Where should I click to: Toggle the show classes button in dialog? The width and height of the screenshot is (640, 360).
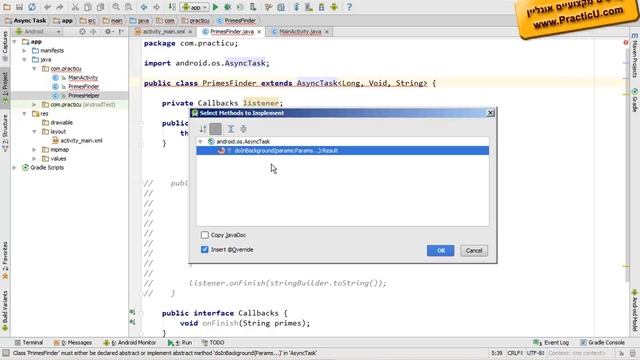[x=216, y=129]
